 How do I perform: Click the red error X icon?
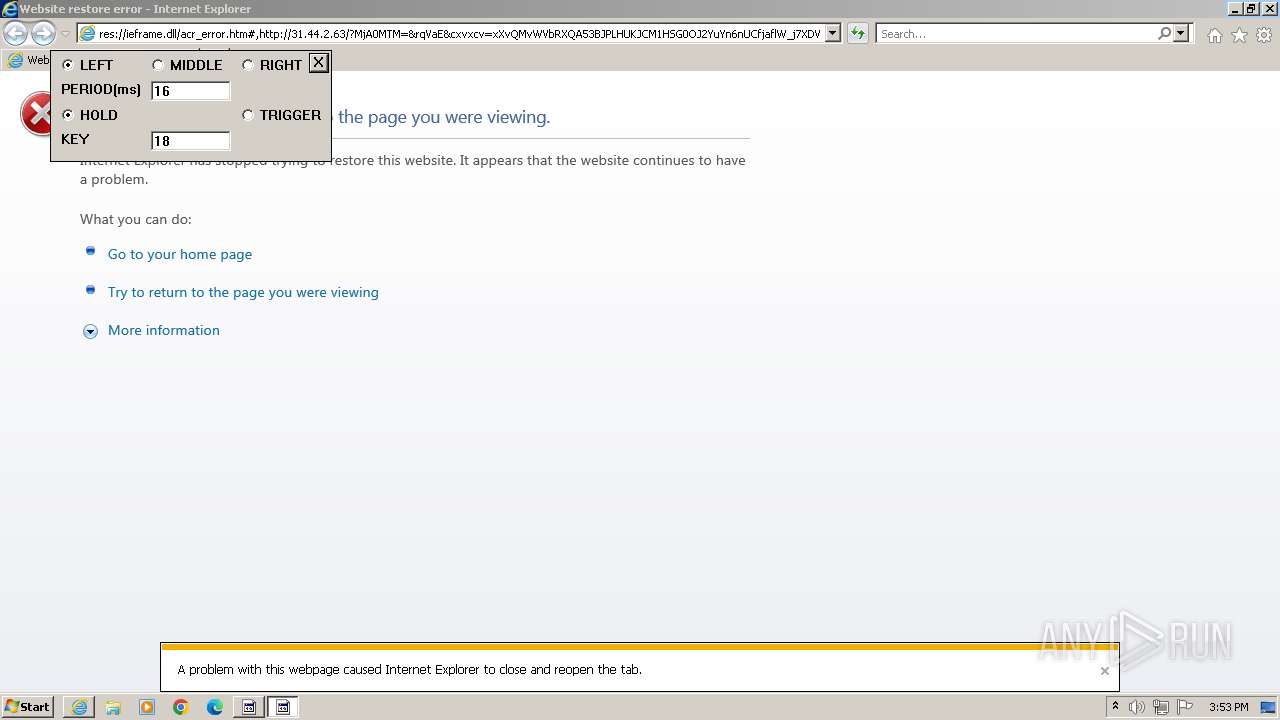(36, 114)
